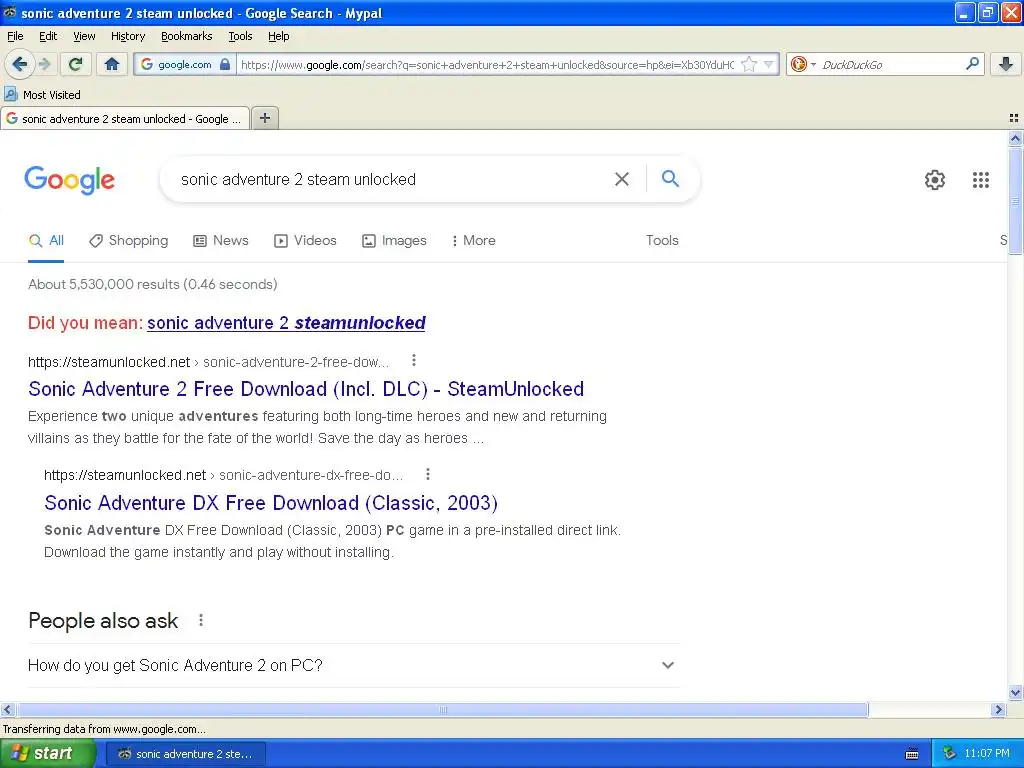Open the View menu
Image resolution: width=1024 pixels, height=768 pixels.
coord(84,37)
